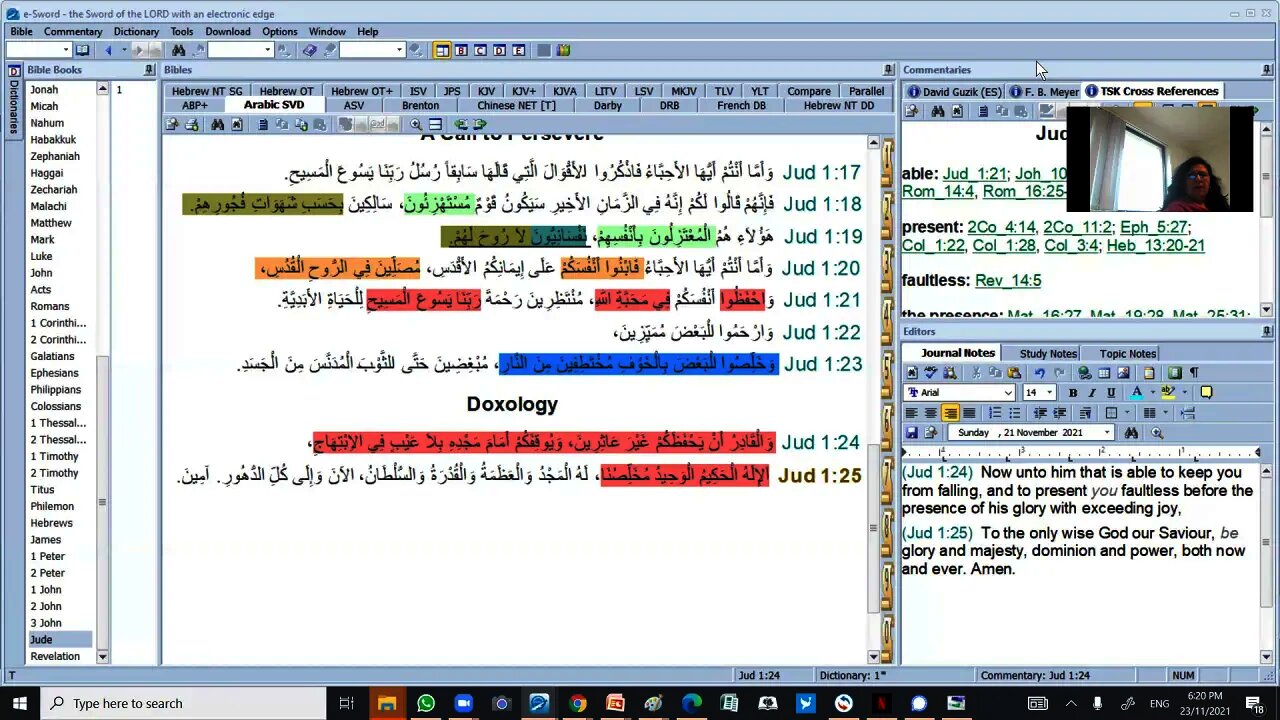Screen dimensions: 1280x720
Task: Click the numbered list icon
Action: (995, 413)
